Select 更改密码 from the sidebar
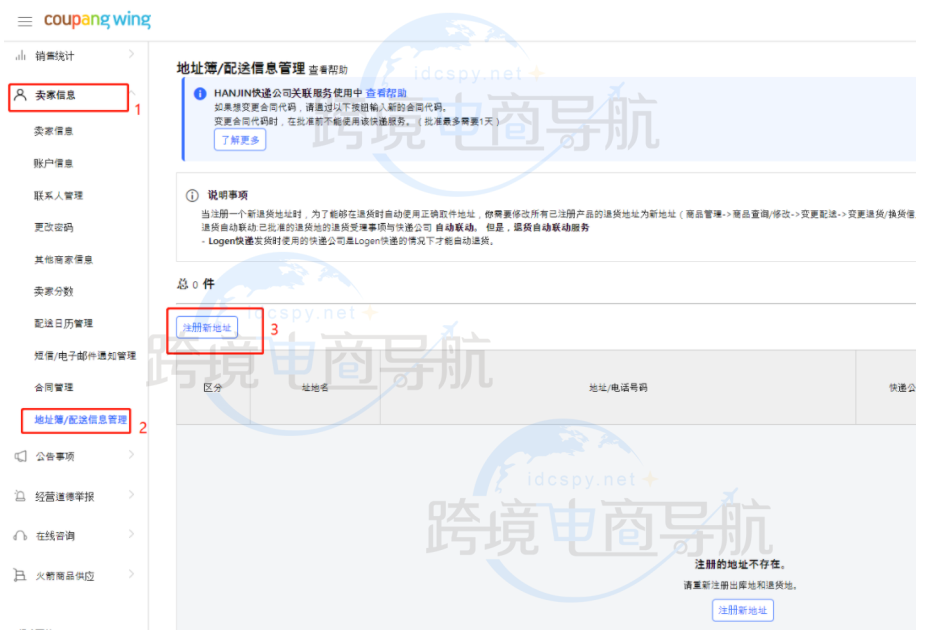The width and height of the screenshot is (933, 641). tap(53, 227)
